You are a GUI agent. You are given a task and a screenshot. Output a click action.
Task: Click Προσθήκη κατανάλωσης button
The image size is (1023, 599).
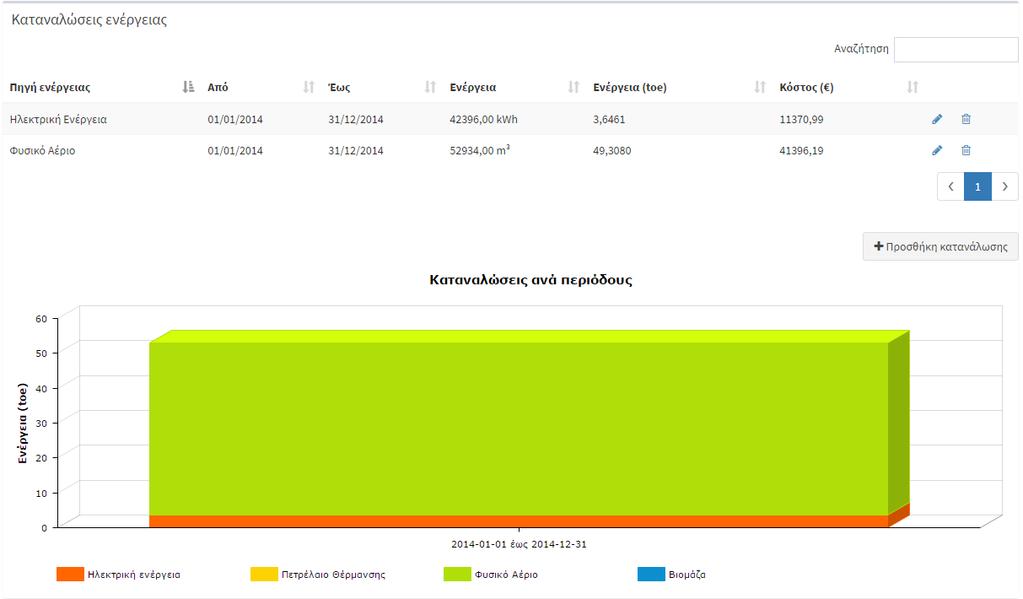tap(940, 247)
